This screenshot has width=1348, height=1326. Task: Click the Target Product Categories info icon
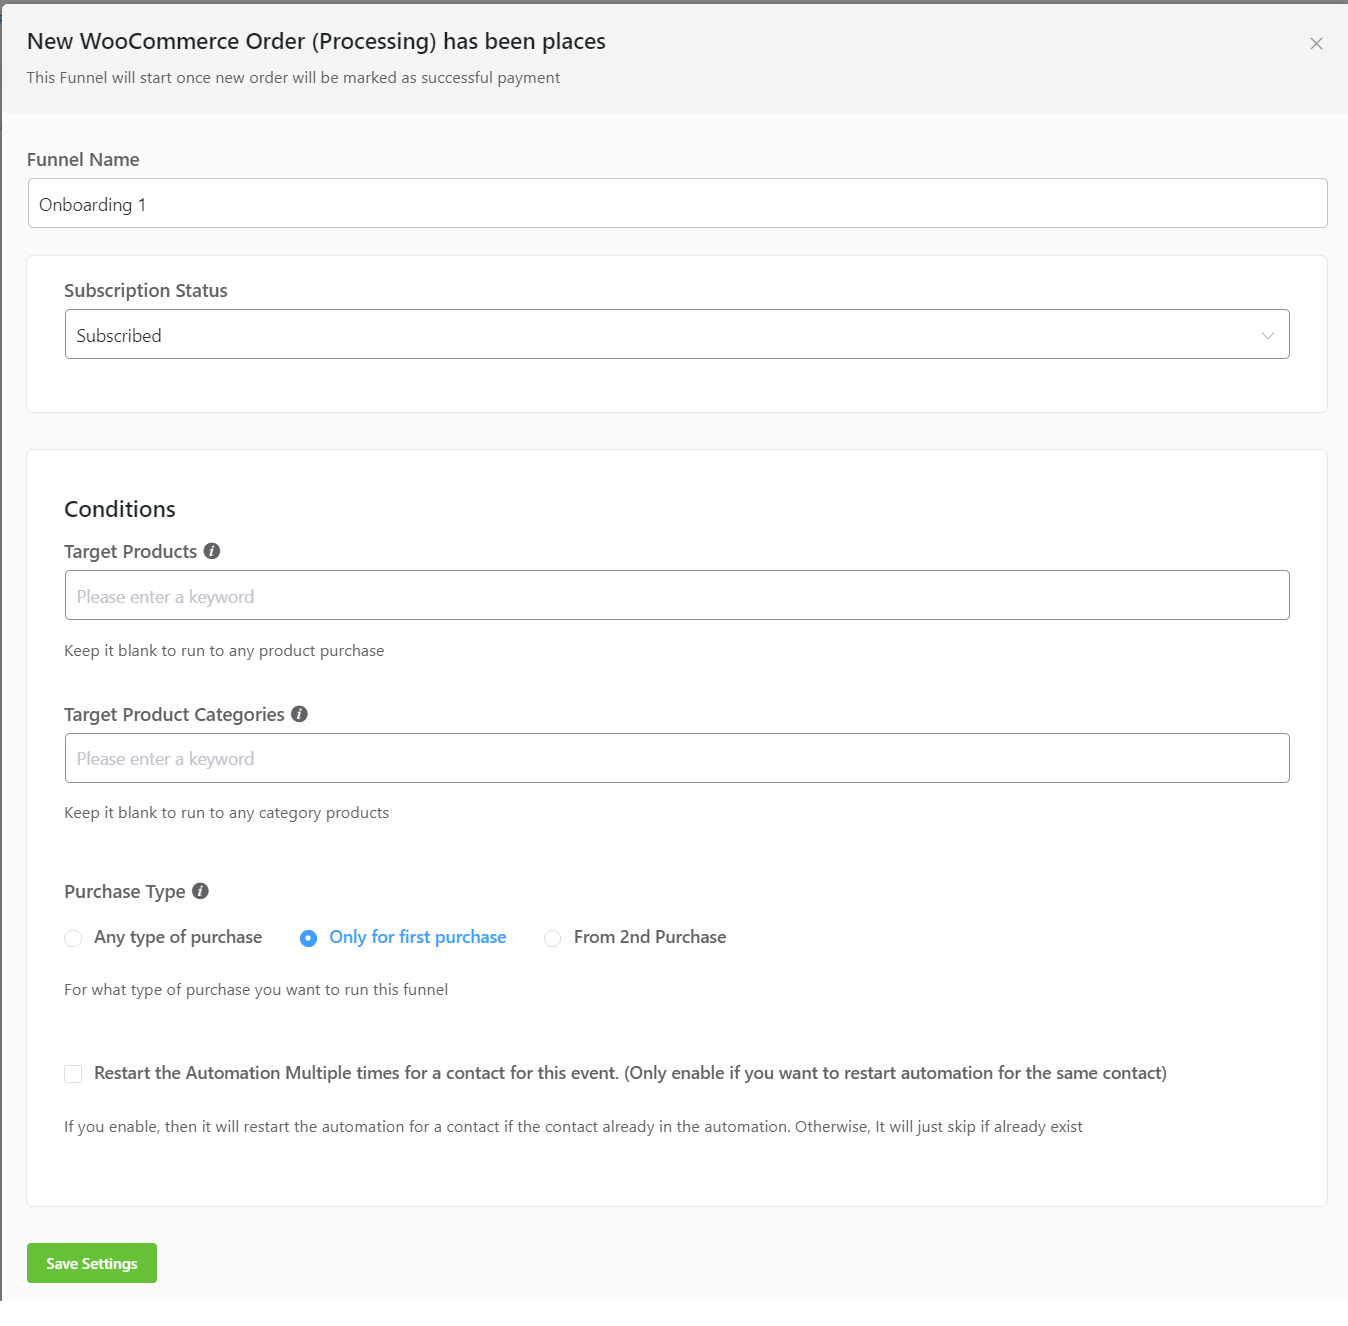click(x=299, y=713)
